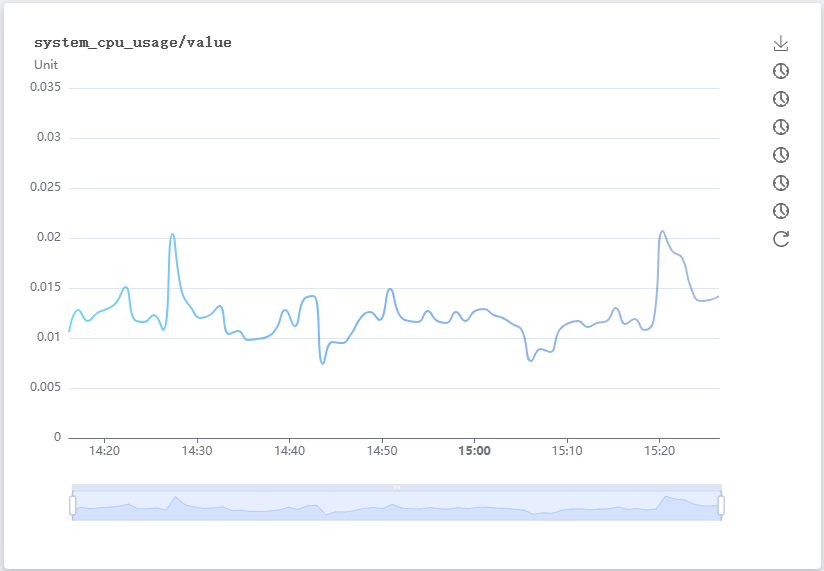824x571 pixels.
Task: Click the second clock icon in toolbar
Action: pos(782,99)
